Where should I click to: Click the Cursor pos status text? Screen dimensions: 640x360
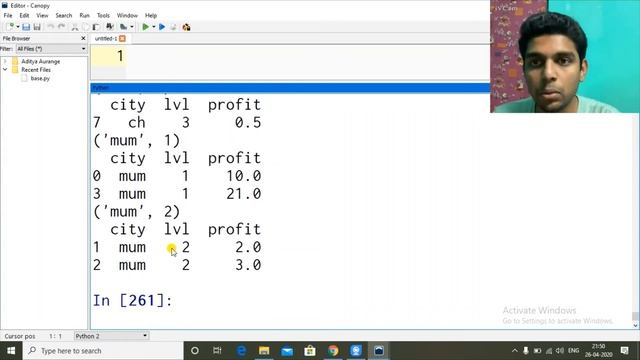[20, 336]
